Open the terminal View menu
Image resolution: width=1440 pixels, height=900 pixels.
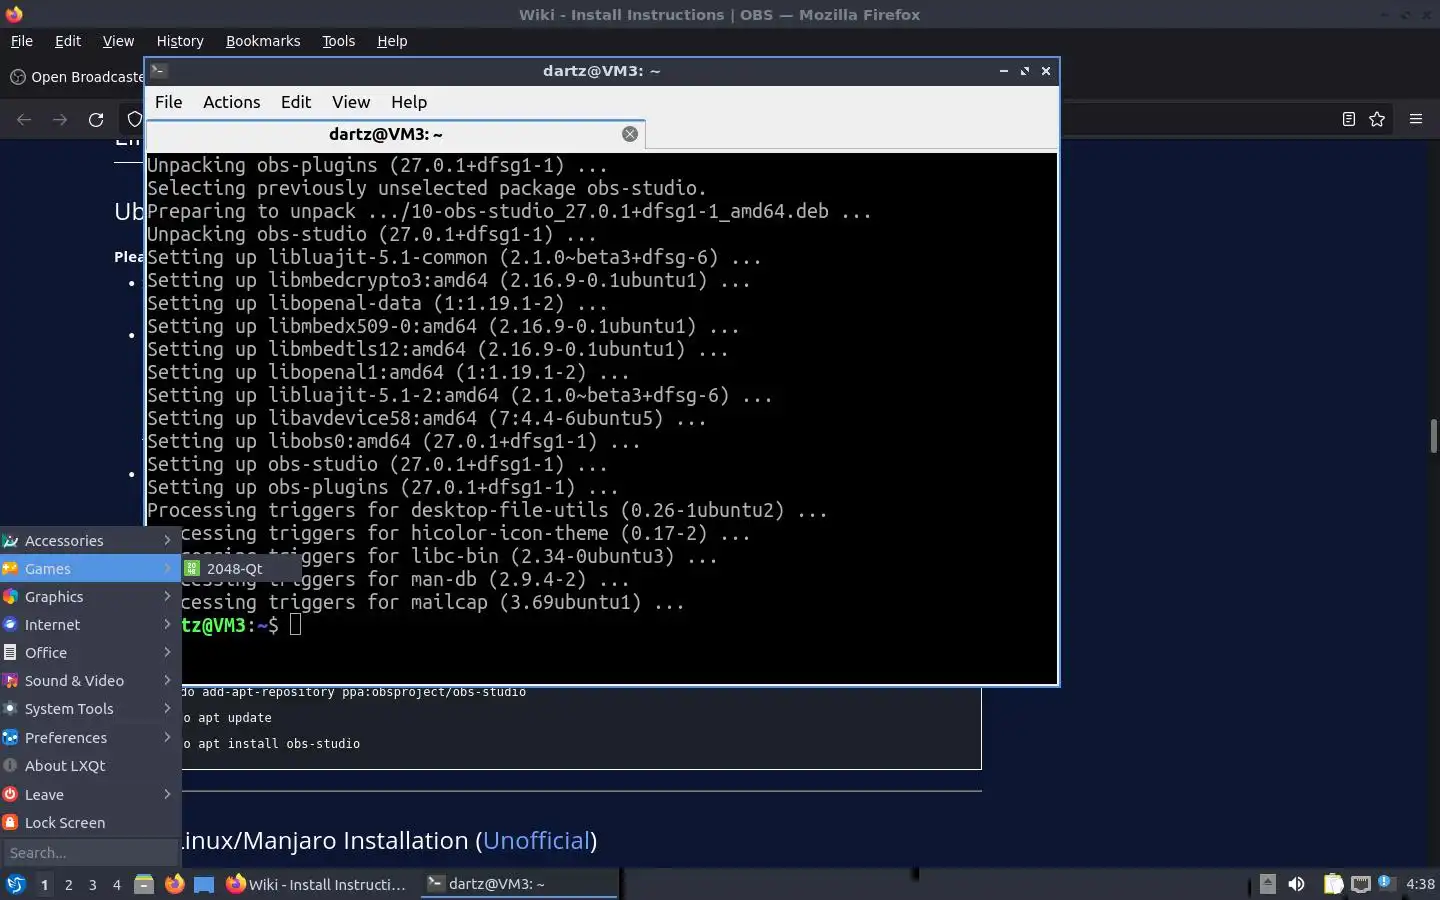[351, 102]
